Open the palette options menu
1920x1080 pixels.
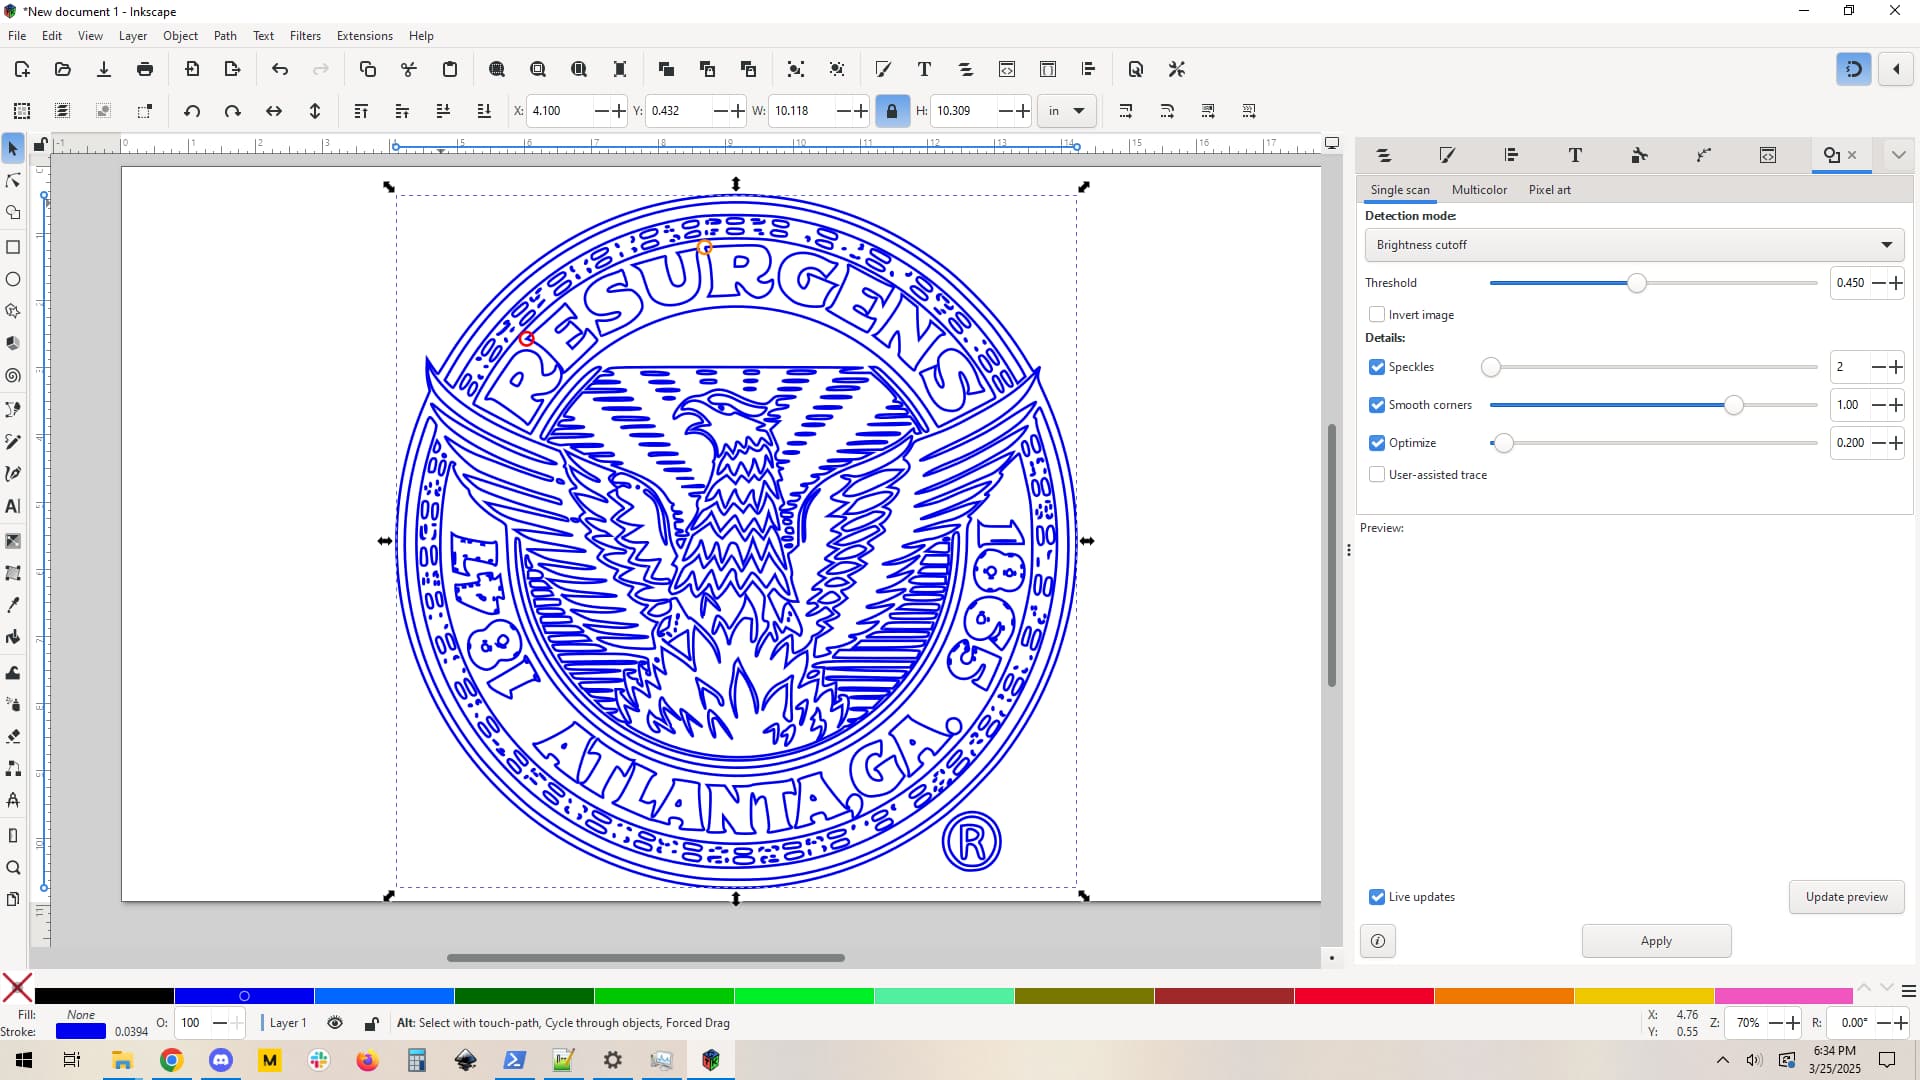coord(1908,991)
